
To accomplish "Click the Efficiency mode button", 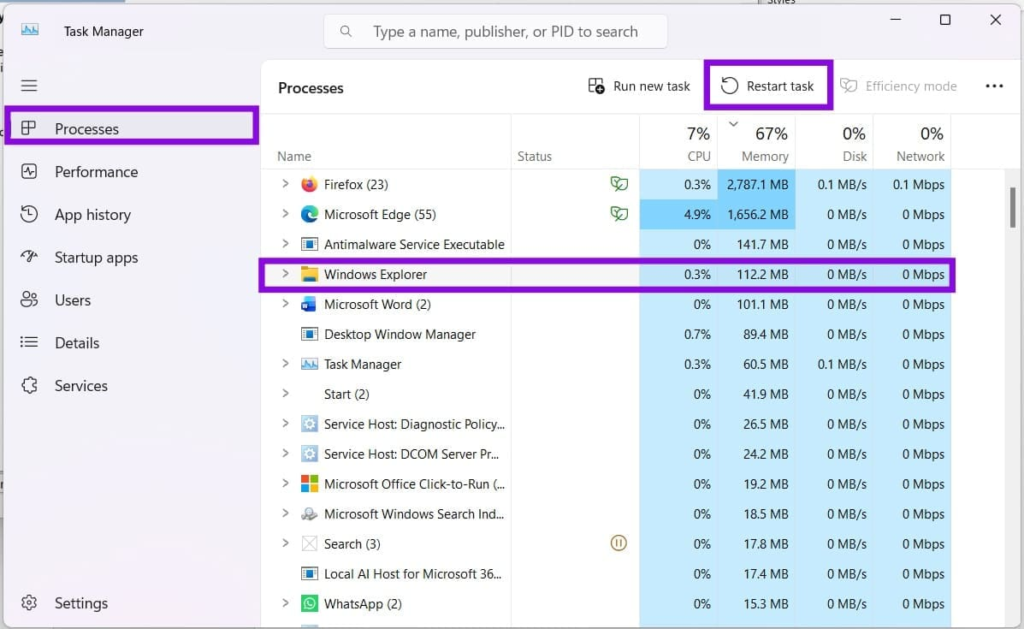I will [898, 86].
